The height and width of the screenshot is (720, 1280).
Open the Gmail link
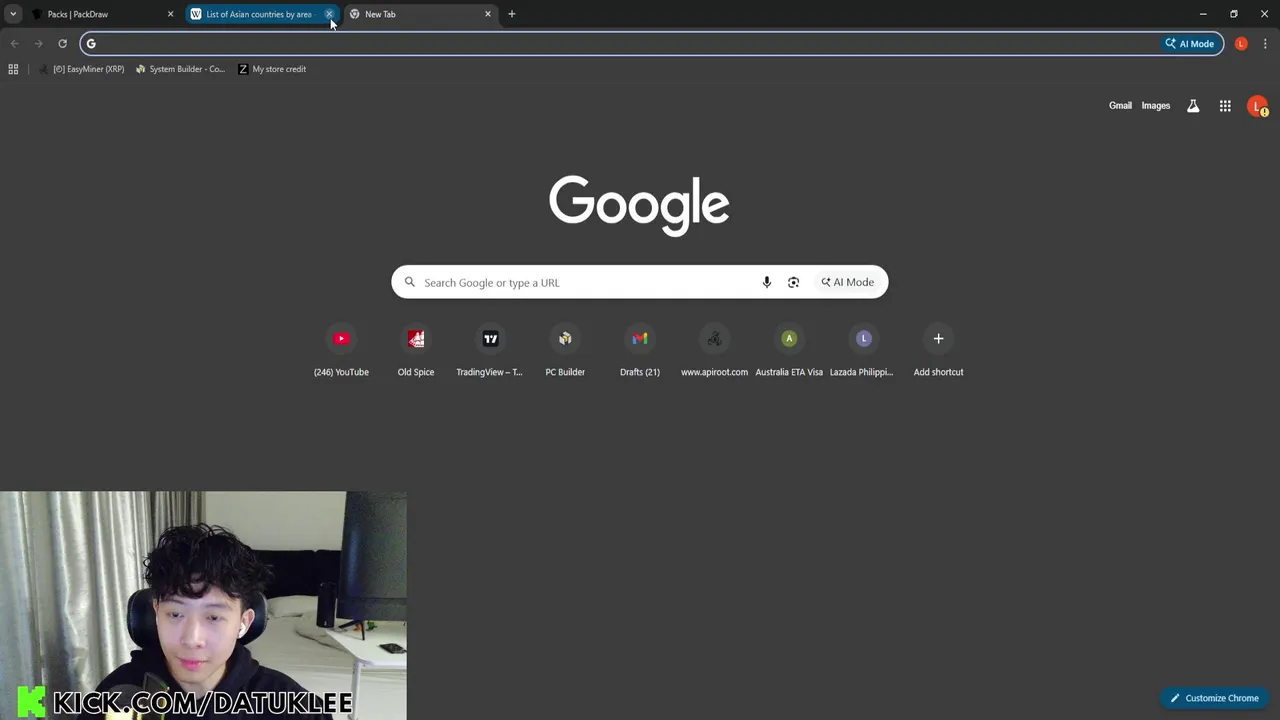[1120, 105]
